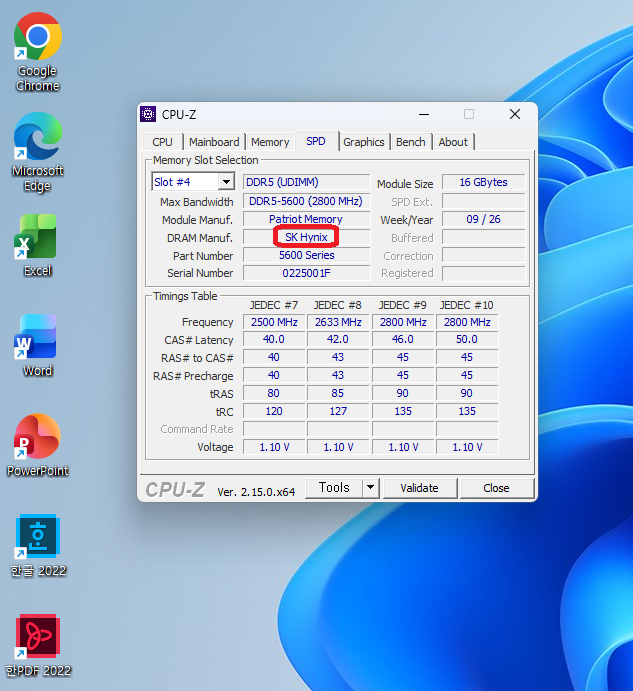Click the CAS# Latency 40.0 cell

point(274,339)
